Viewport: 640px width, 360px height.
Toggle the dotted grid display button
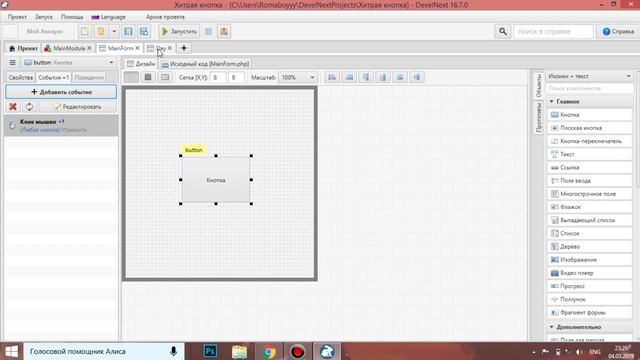(x=131, y=77)
